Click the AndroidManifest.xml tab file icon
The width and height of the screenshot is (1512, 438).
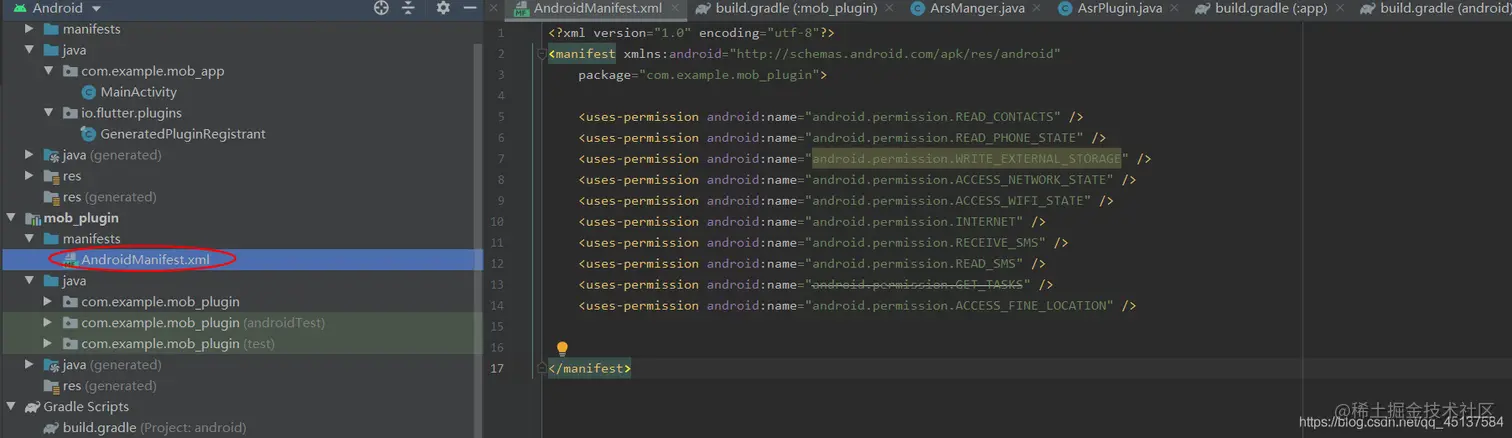coord(521,8)
